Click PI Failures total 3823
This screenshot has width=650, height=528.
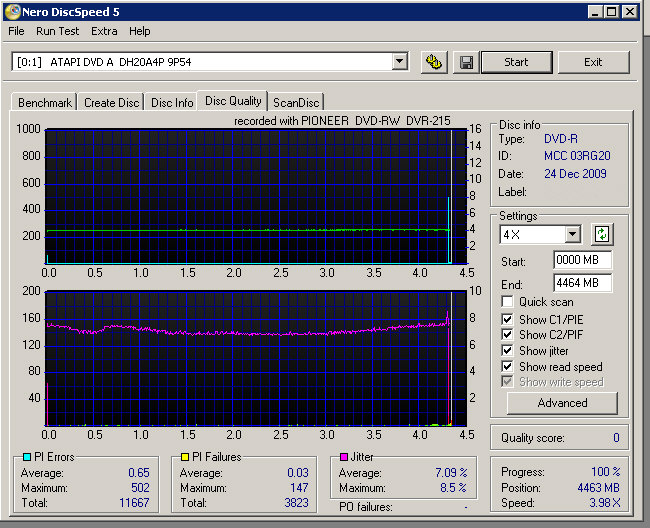tap(296, 503)
